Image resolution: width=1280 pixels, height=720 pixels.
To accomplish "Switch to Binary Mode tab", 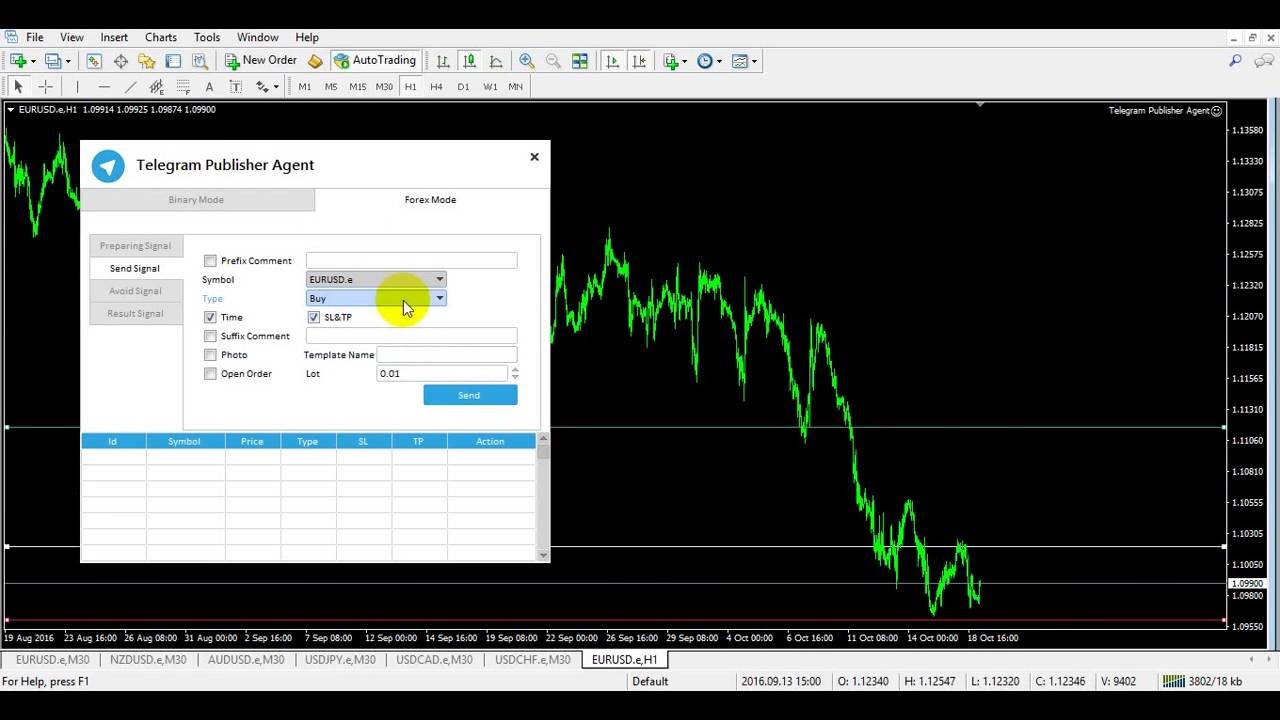I will coord(196,200).
